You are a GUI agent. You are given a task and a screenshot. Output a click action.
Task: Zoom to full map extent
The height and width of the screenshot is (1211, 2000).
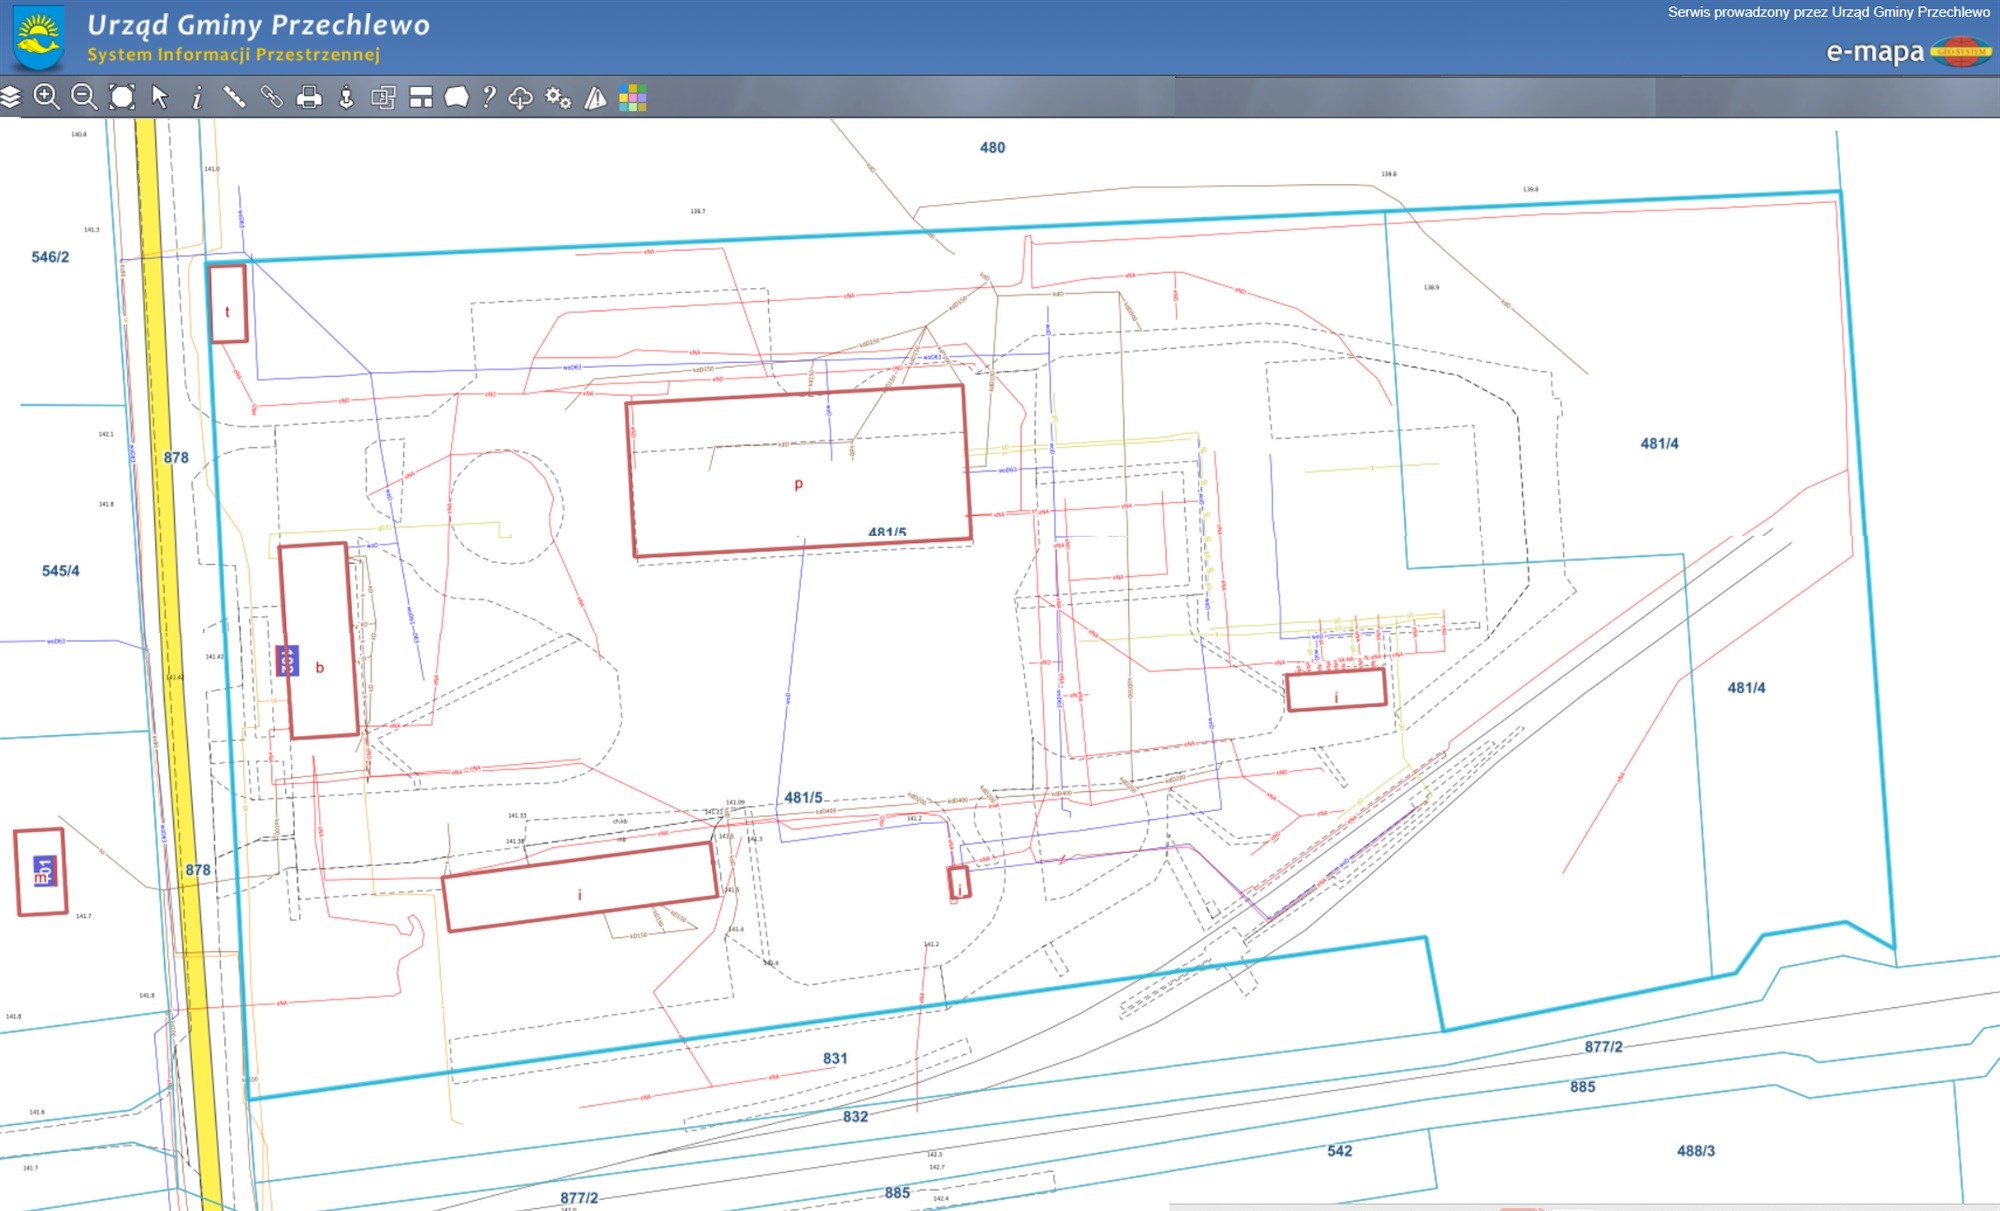coord(122,97)
